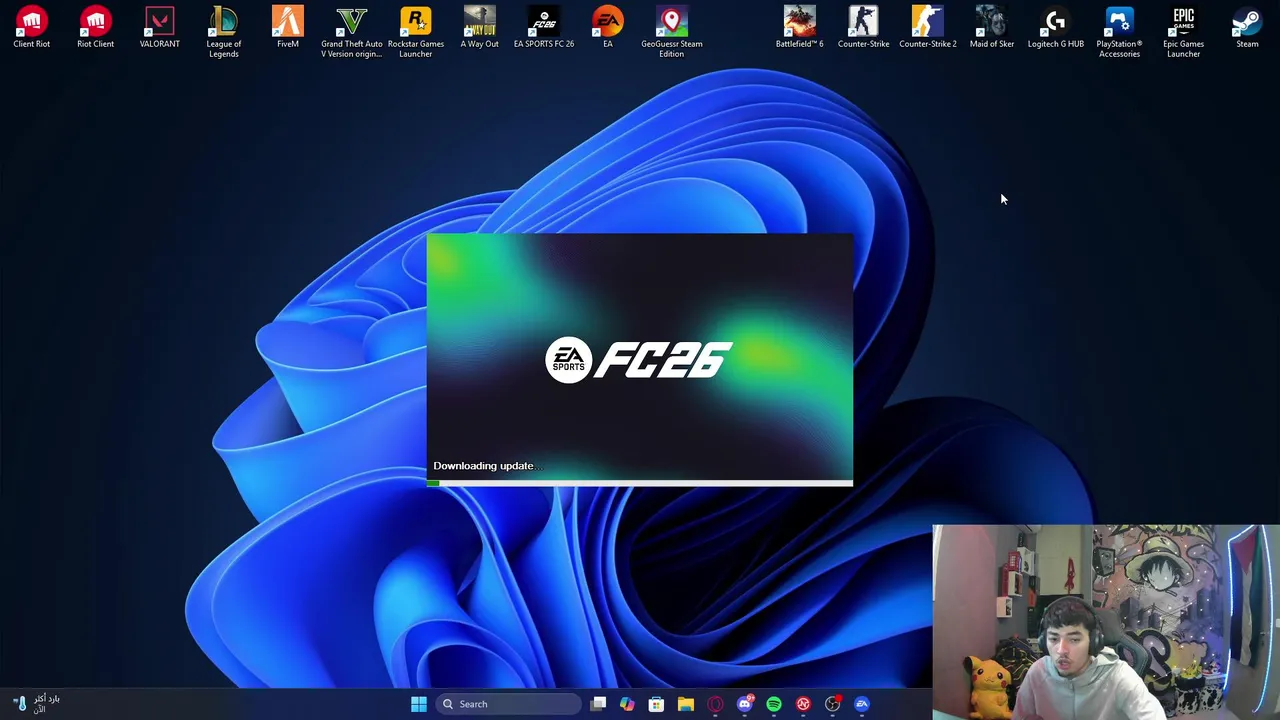This screenshot has width=1280, height=720.
Task: Select the Grand Theft Auto V desktop icon
Action: pos(352,32)
